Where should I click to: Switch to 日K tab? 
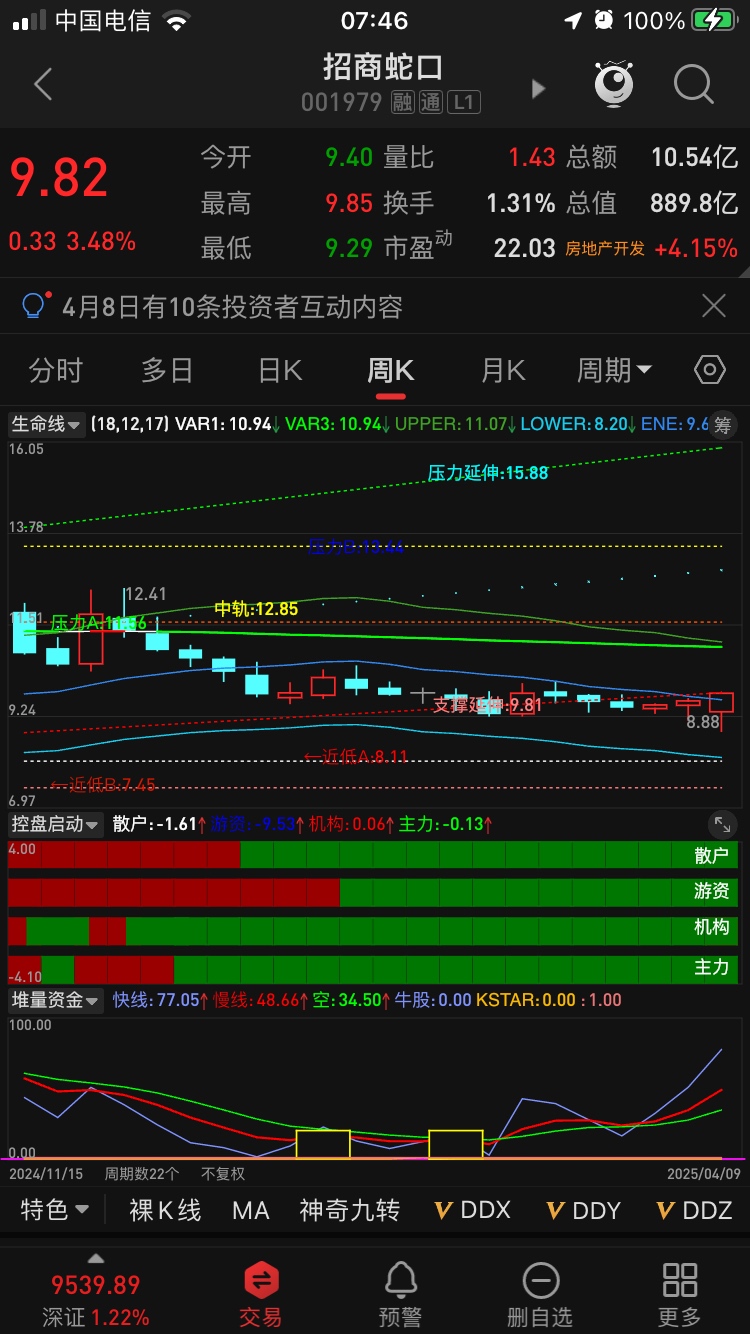click(x=279, y=370)
